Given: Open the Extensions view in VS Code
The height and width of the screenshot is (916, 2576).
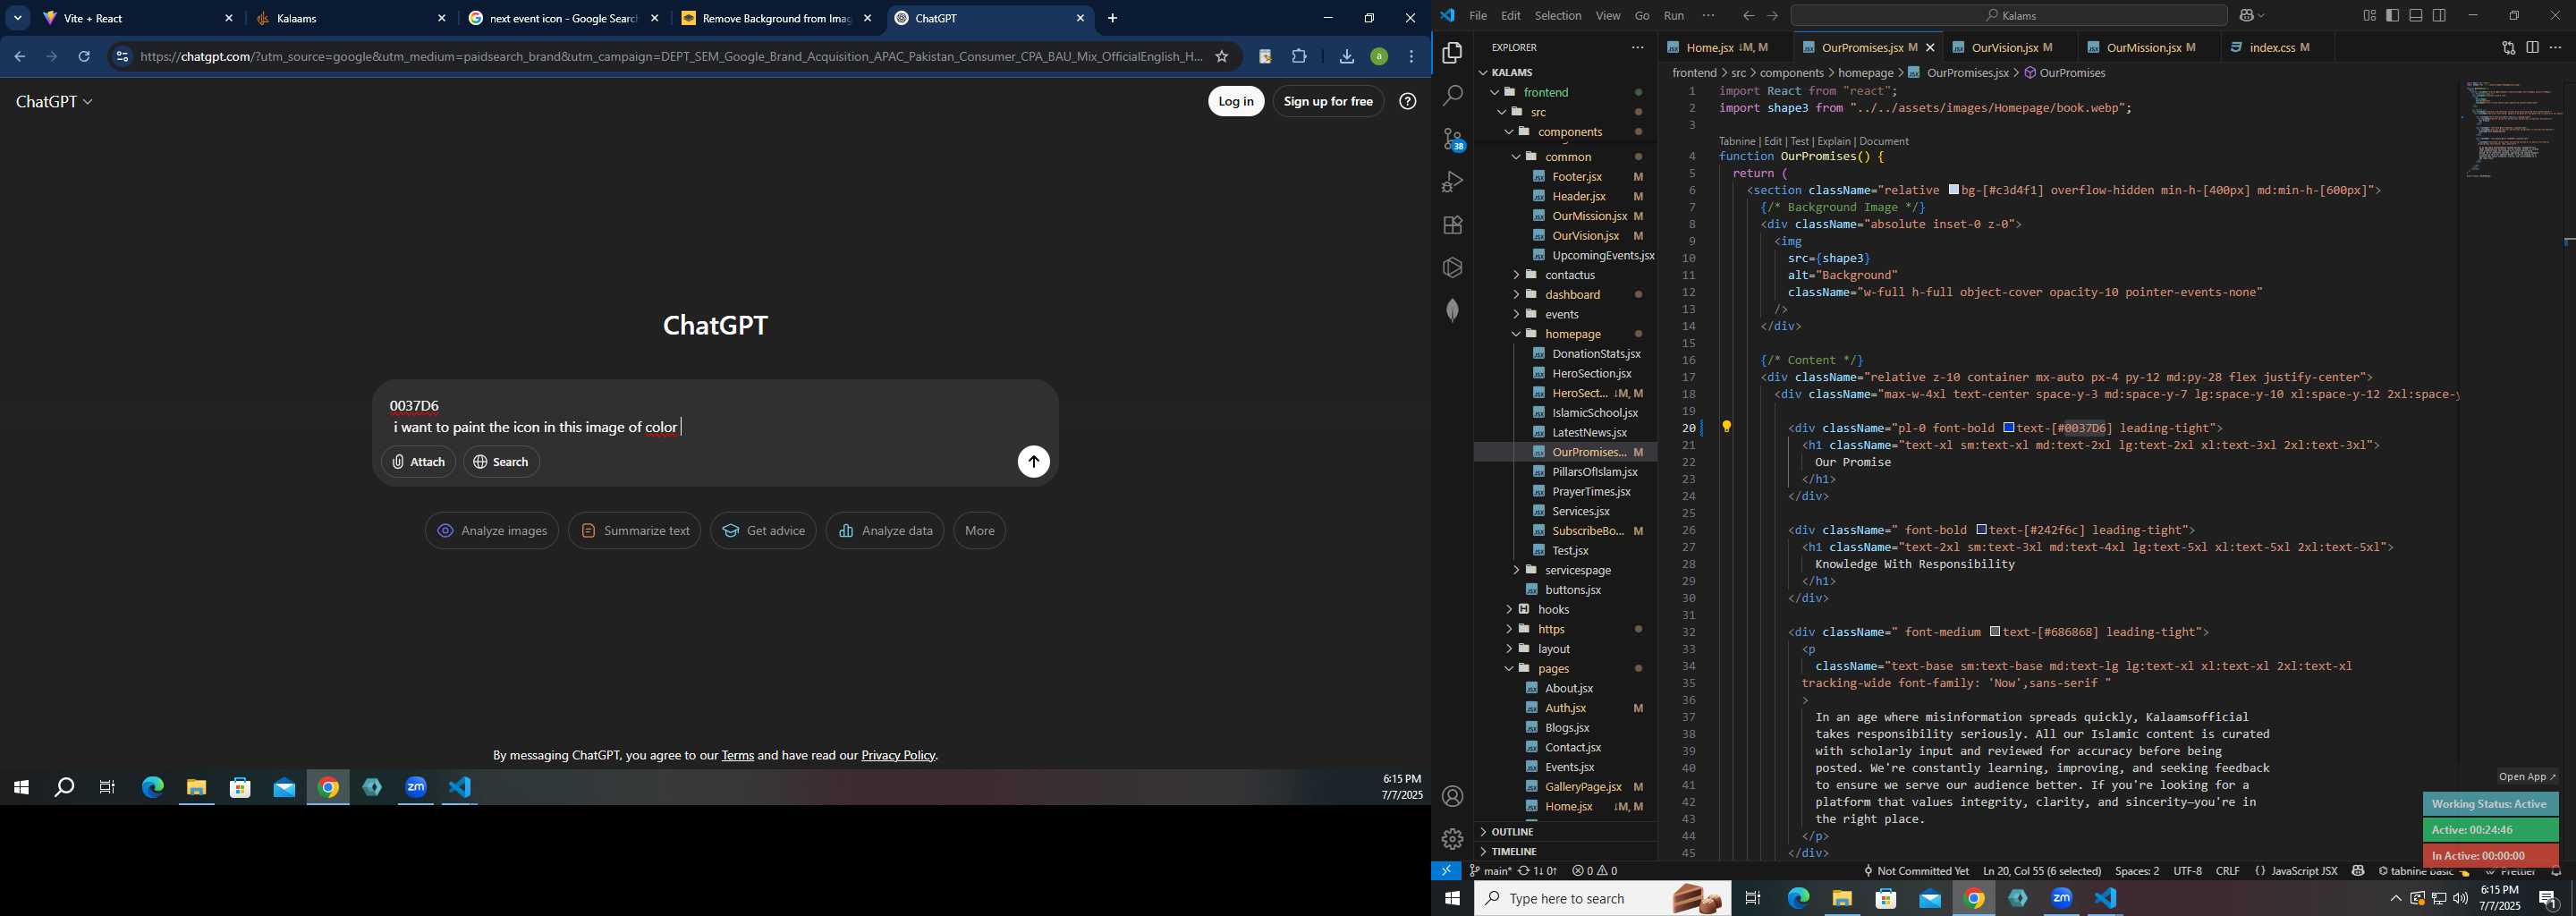Looking at the screenshot, I should pyautogui.click(x=1453, y=225).
